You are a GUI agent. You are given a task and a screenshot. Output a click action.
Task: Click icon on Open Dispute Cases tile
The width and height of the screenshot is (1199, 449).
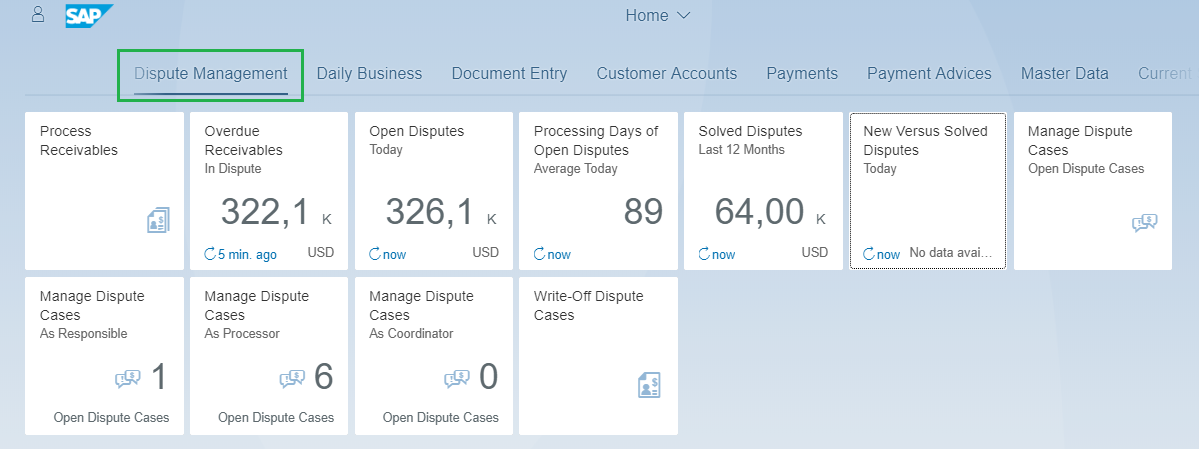click(1145, 223)
